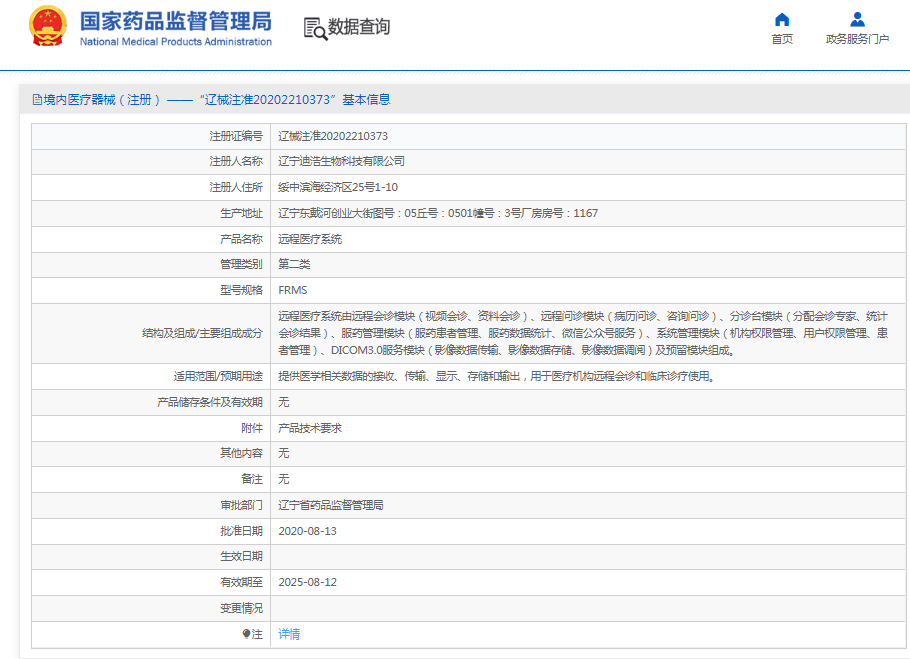Click the 首页 house icon
This screenshot has height=659, width=910.
(x=782, y=19)
